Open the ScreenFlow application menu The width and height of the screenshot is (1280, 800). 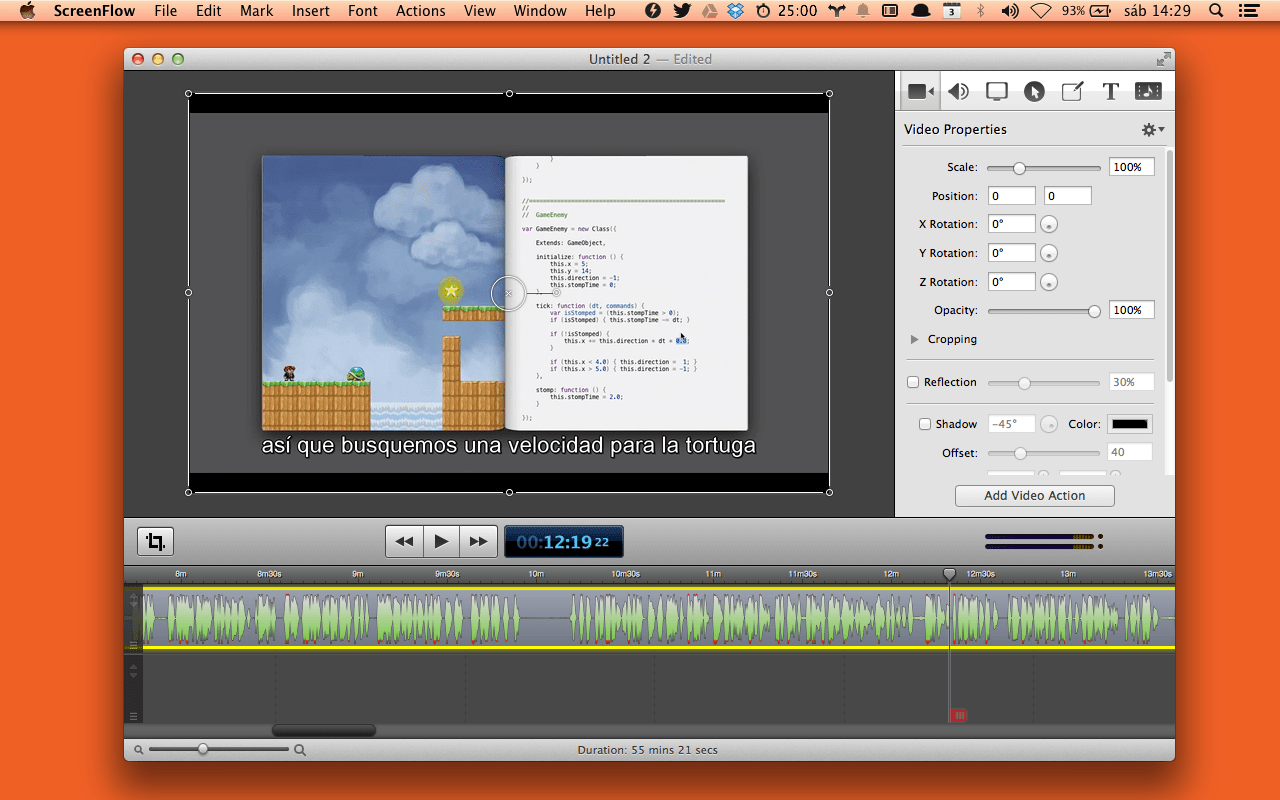[x=95, y=11]
